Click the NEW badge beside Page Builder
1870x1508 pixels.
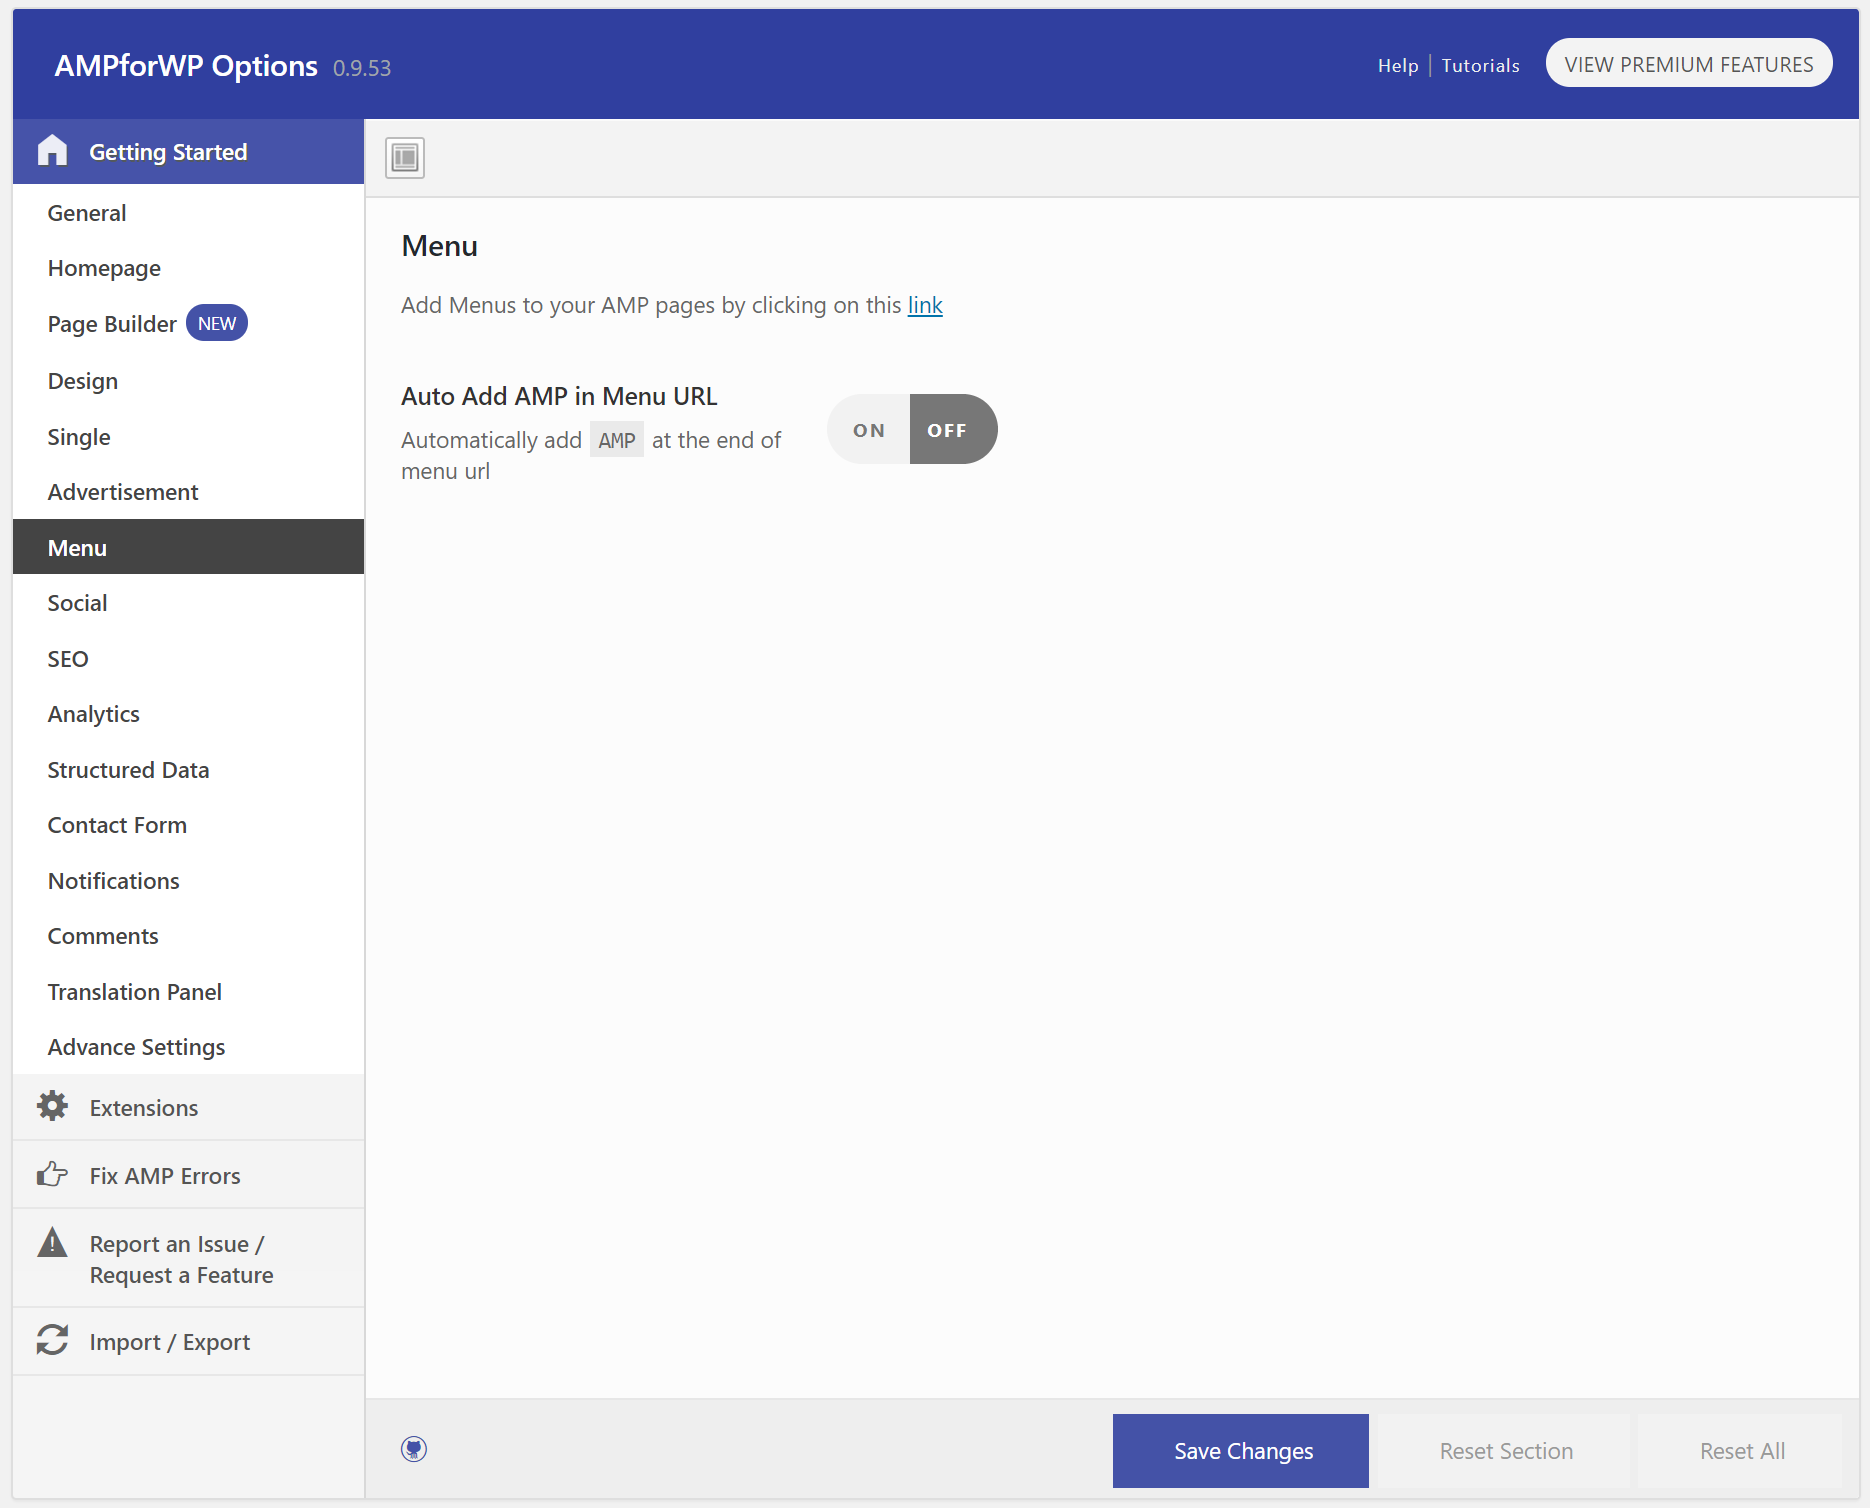click(x=216, y=322)
